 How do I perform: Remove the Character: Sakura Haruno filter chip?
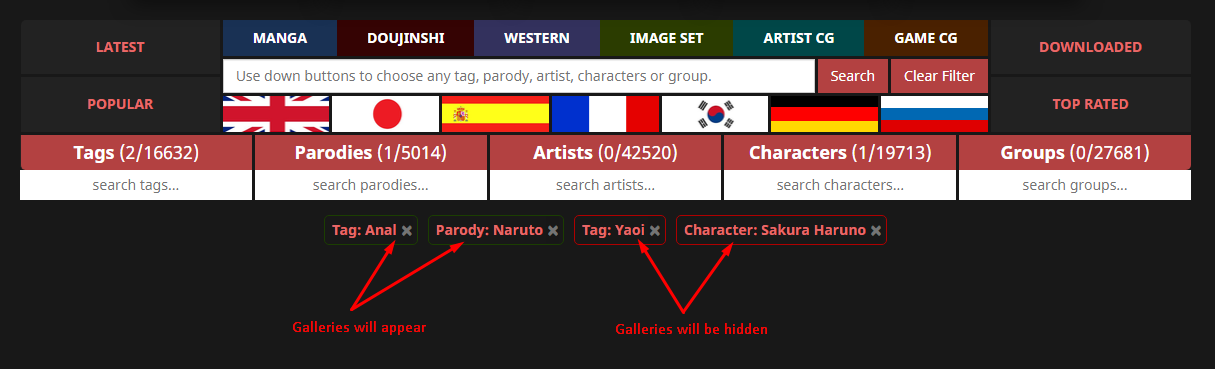[876, 230]
